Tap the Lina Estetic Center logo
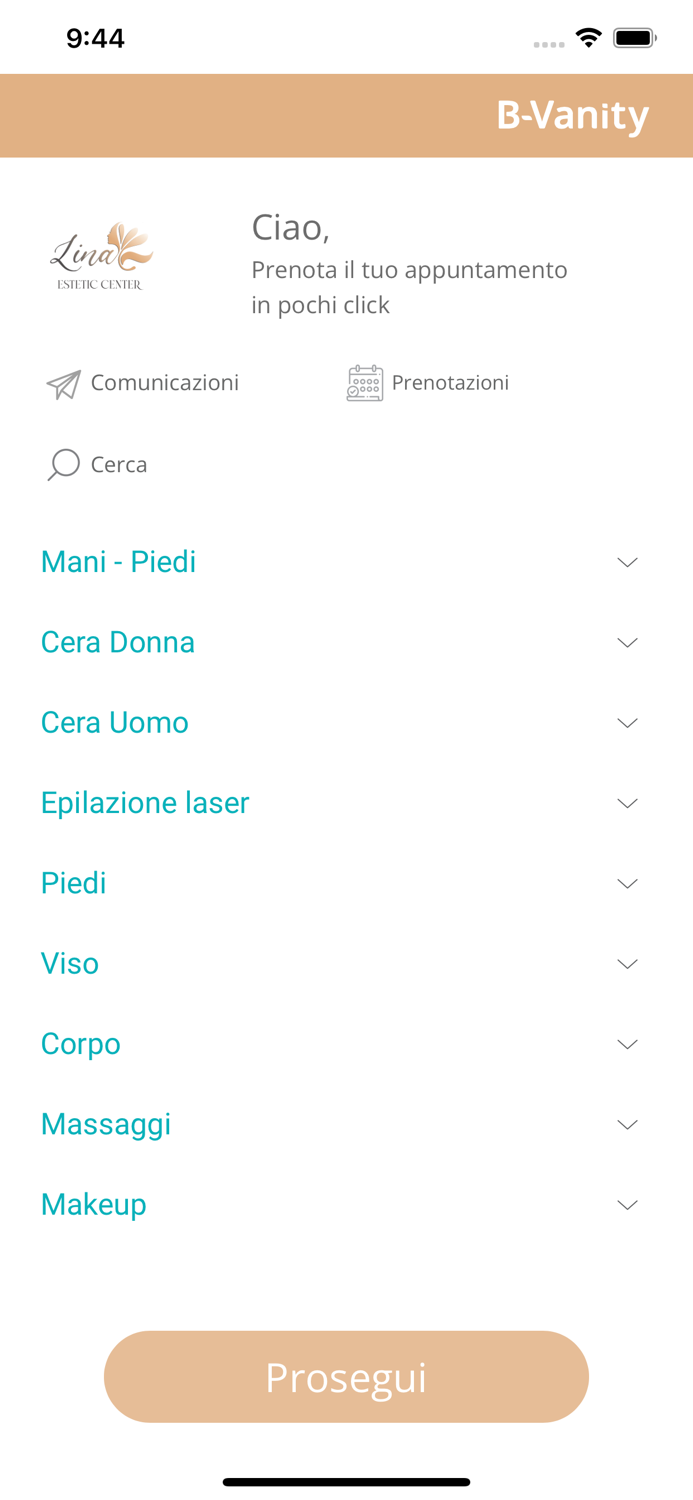The height and width of the screenshot is (1500, 693). click(x=101, y=257)
